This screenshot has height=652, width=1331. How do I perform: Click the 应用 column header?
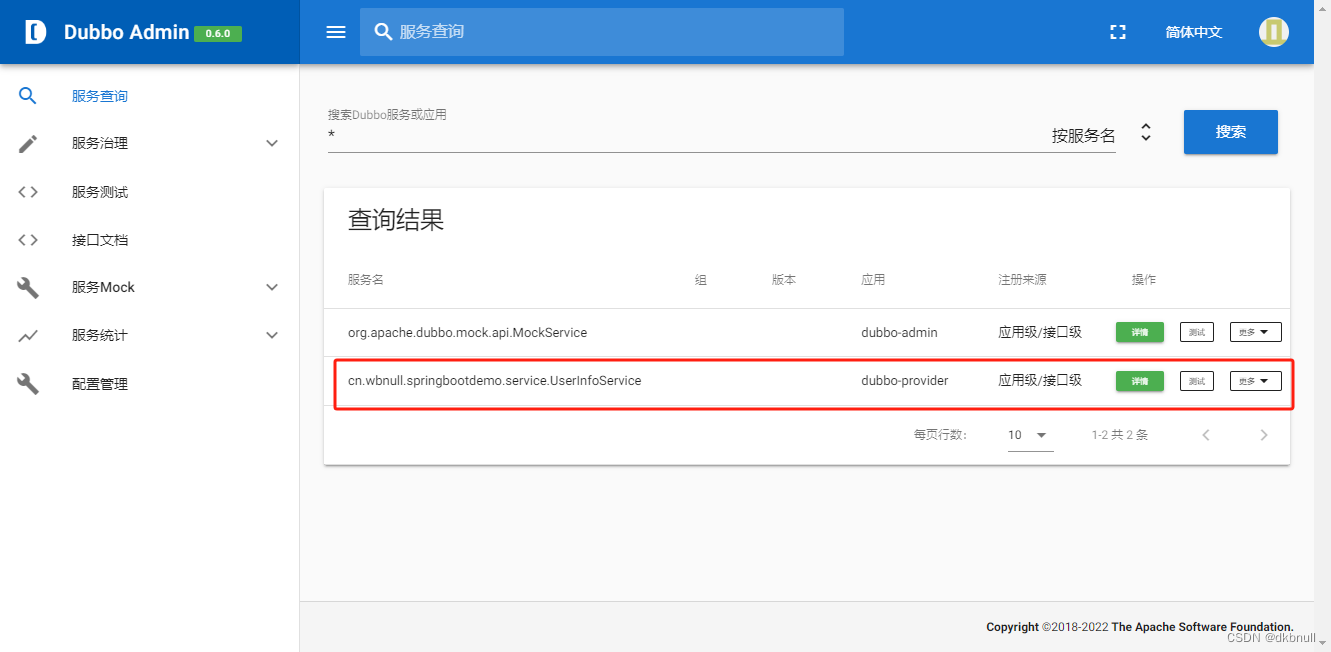pyautogui.click(x=873, y=280)
